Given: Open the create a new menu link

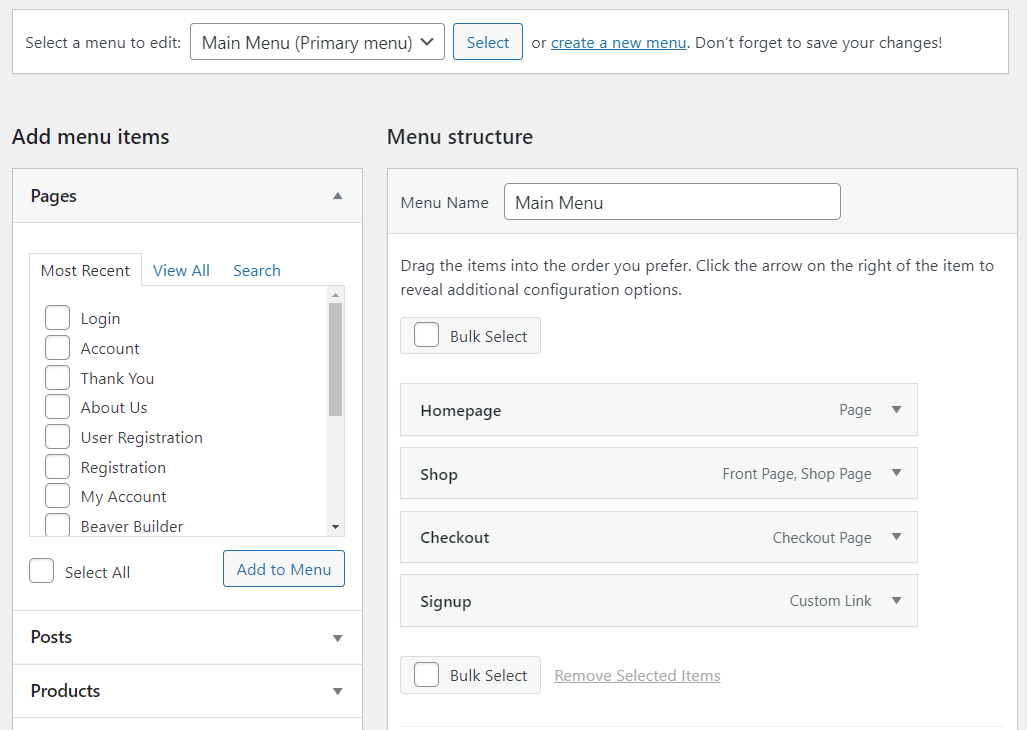Looking at the screenshot, I should tap(617, 42).
